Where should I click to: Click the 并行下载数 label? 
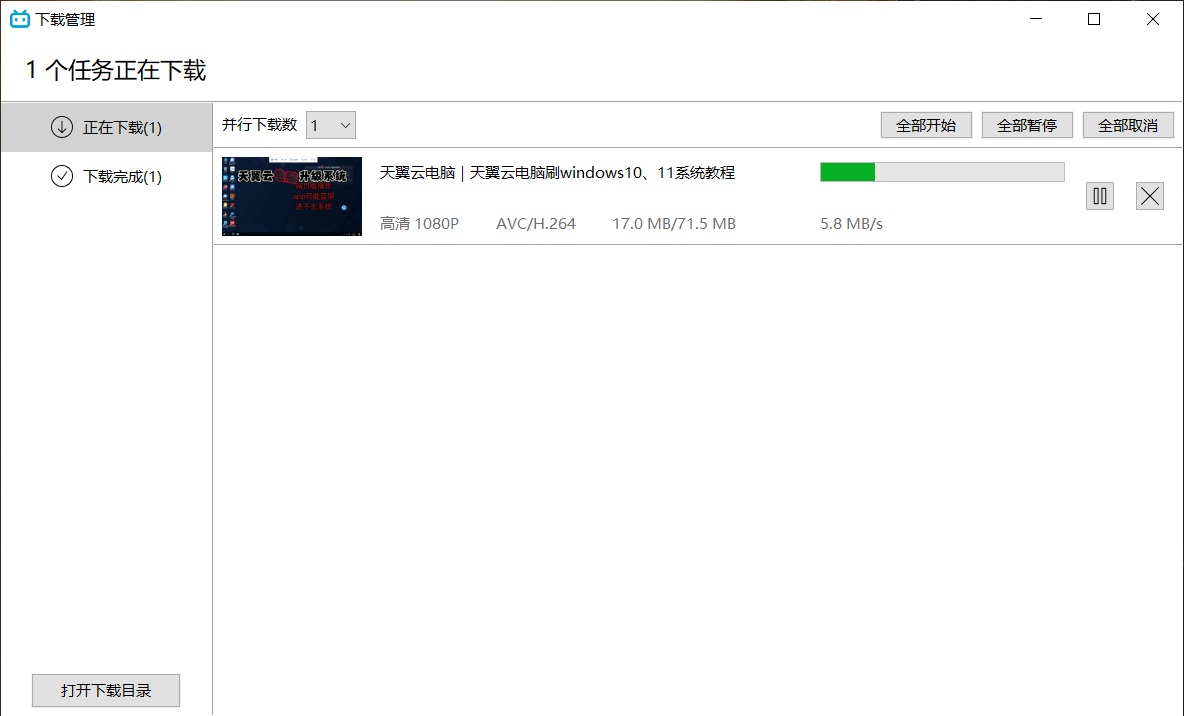[x=259, y=125]
